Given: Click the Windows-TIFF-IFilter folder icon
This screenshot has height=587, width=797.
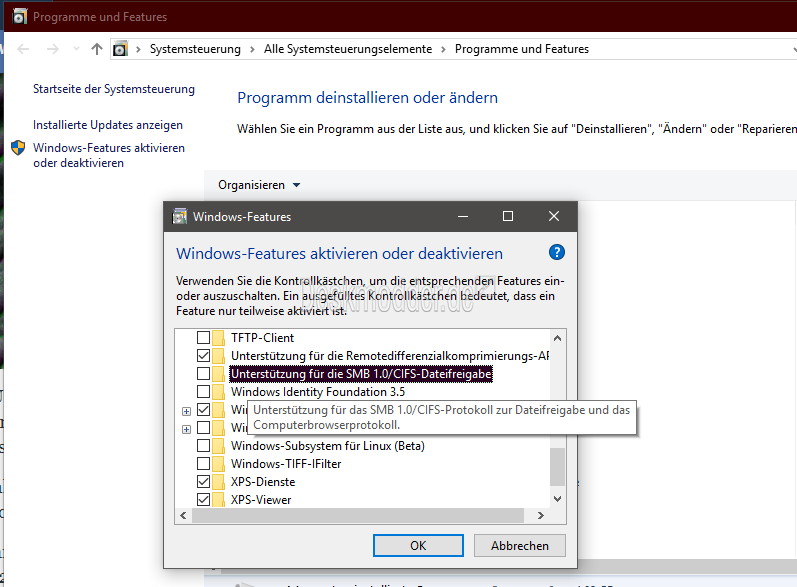Looking at the screenshot, I should 219,464.
